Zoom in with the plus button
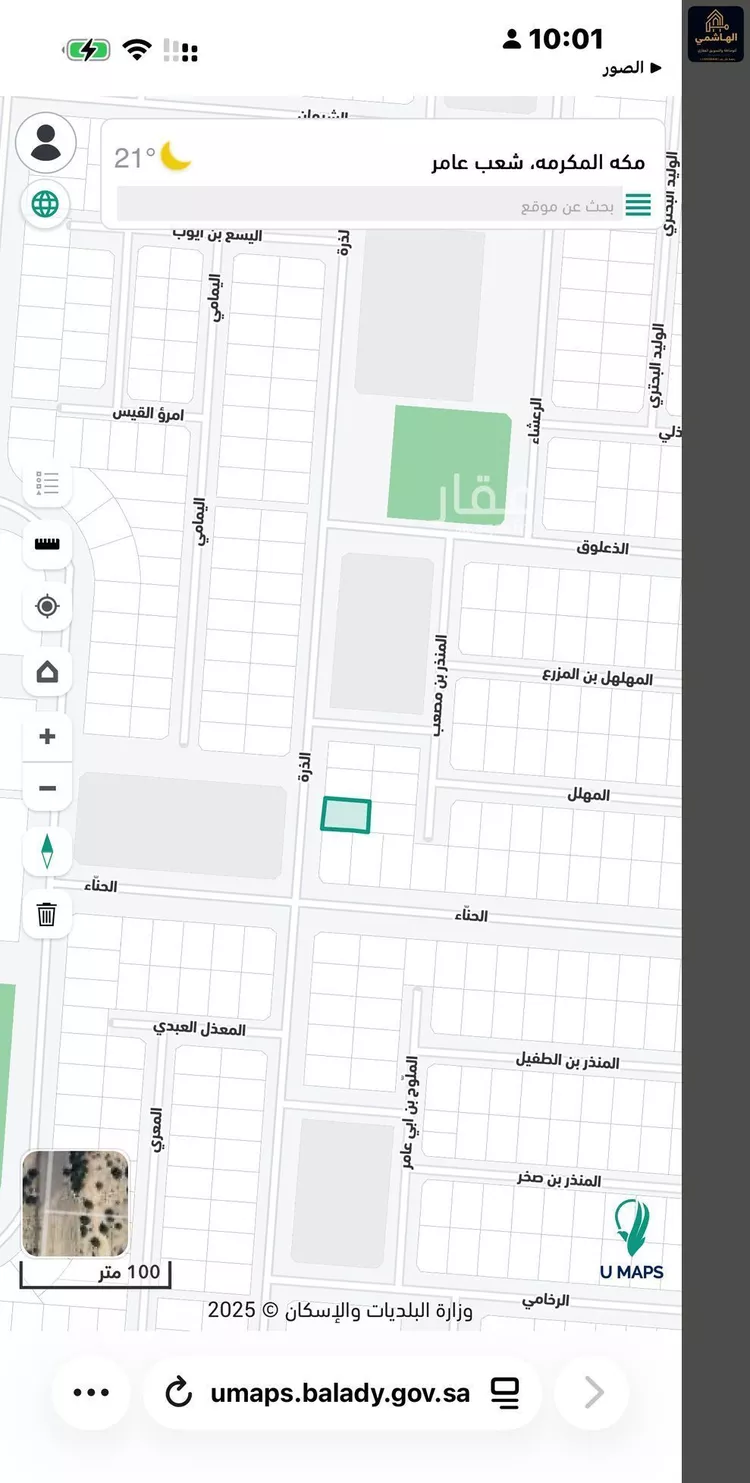This screenshot has height=1483, width=750. [47, 737]
